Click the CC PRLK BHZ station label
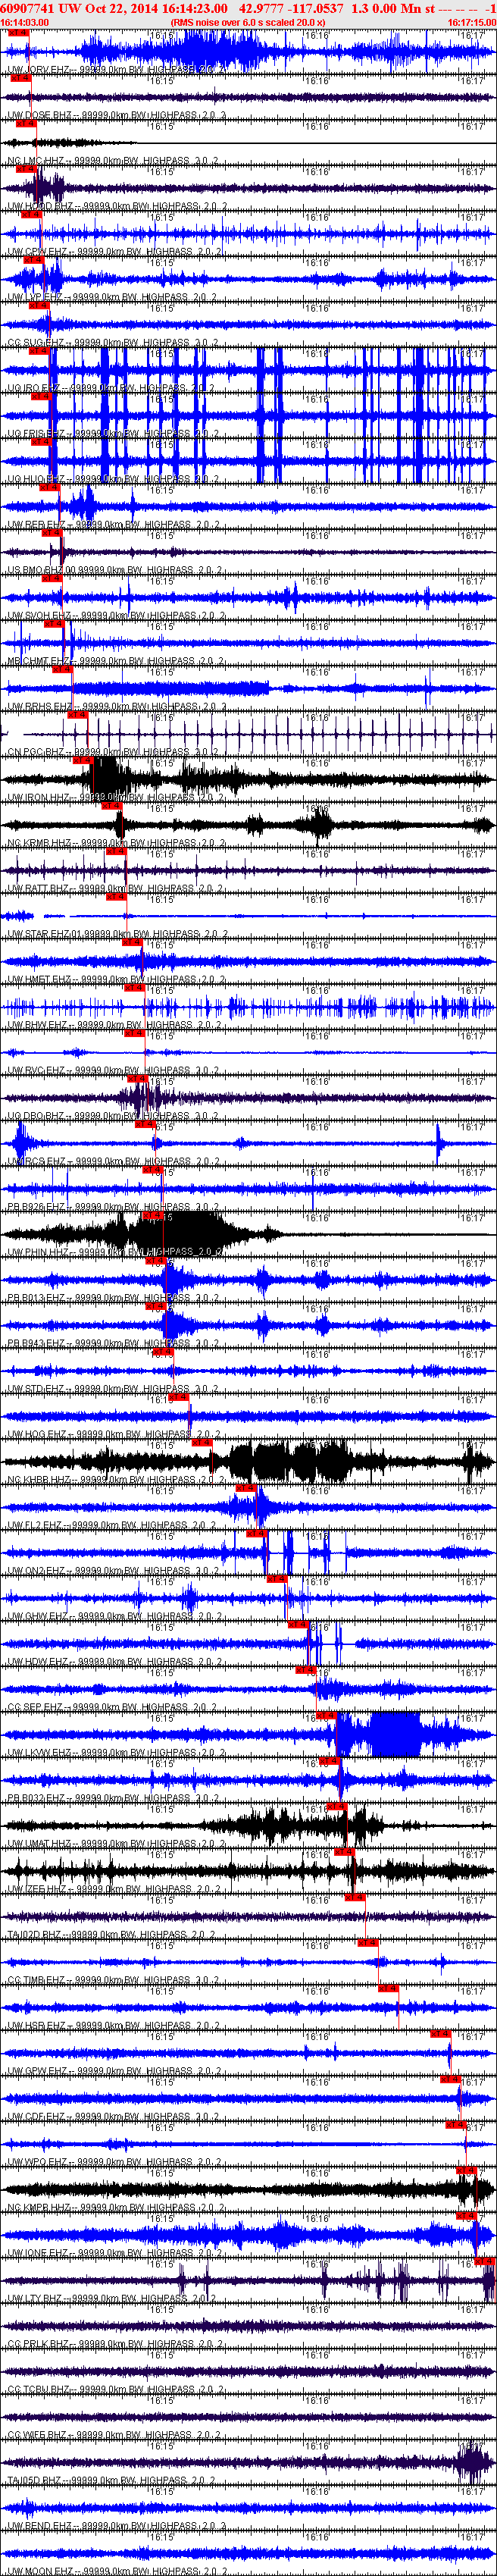Viewport: 497px width, 2576px height. click(x=116, y=2343)
